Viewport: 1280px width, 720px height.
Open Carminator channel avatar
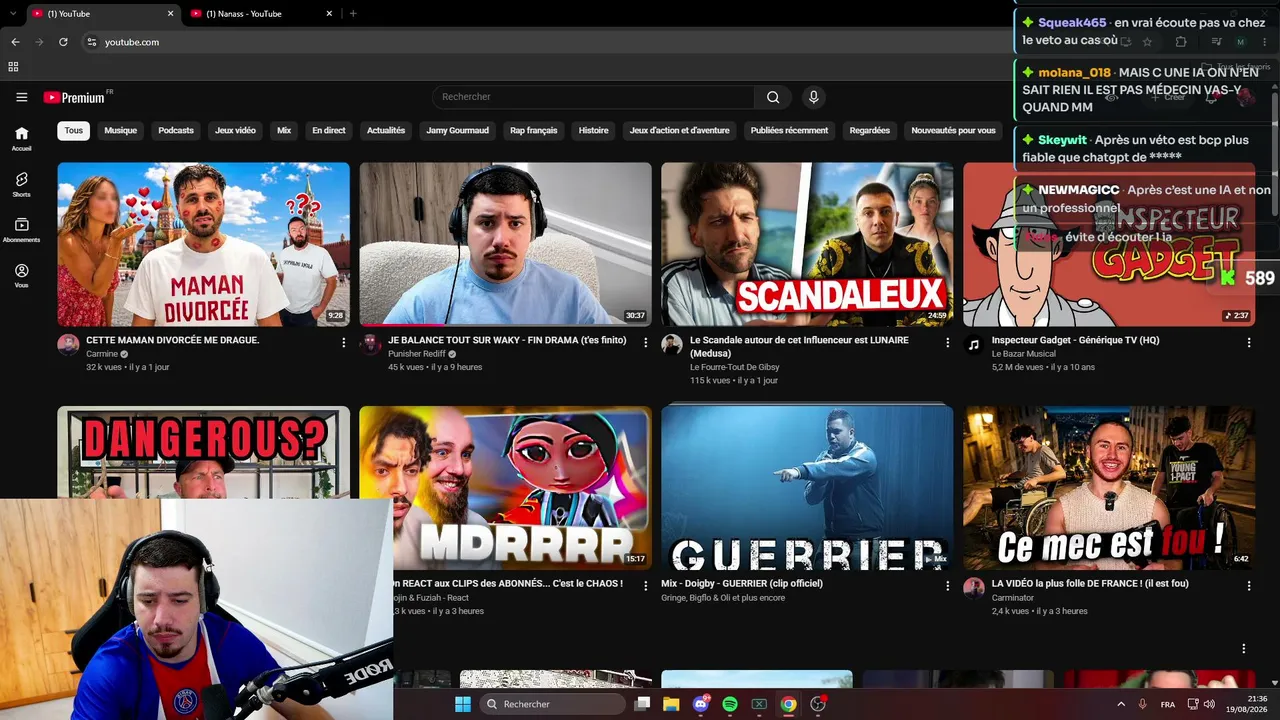(x=974, y=587)
